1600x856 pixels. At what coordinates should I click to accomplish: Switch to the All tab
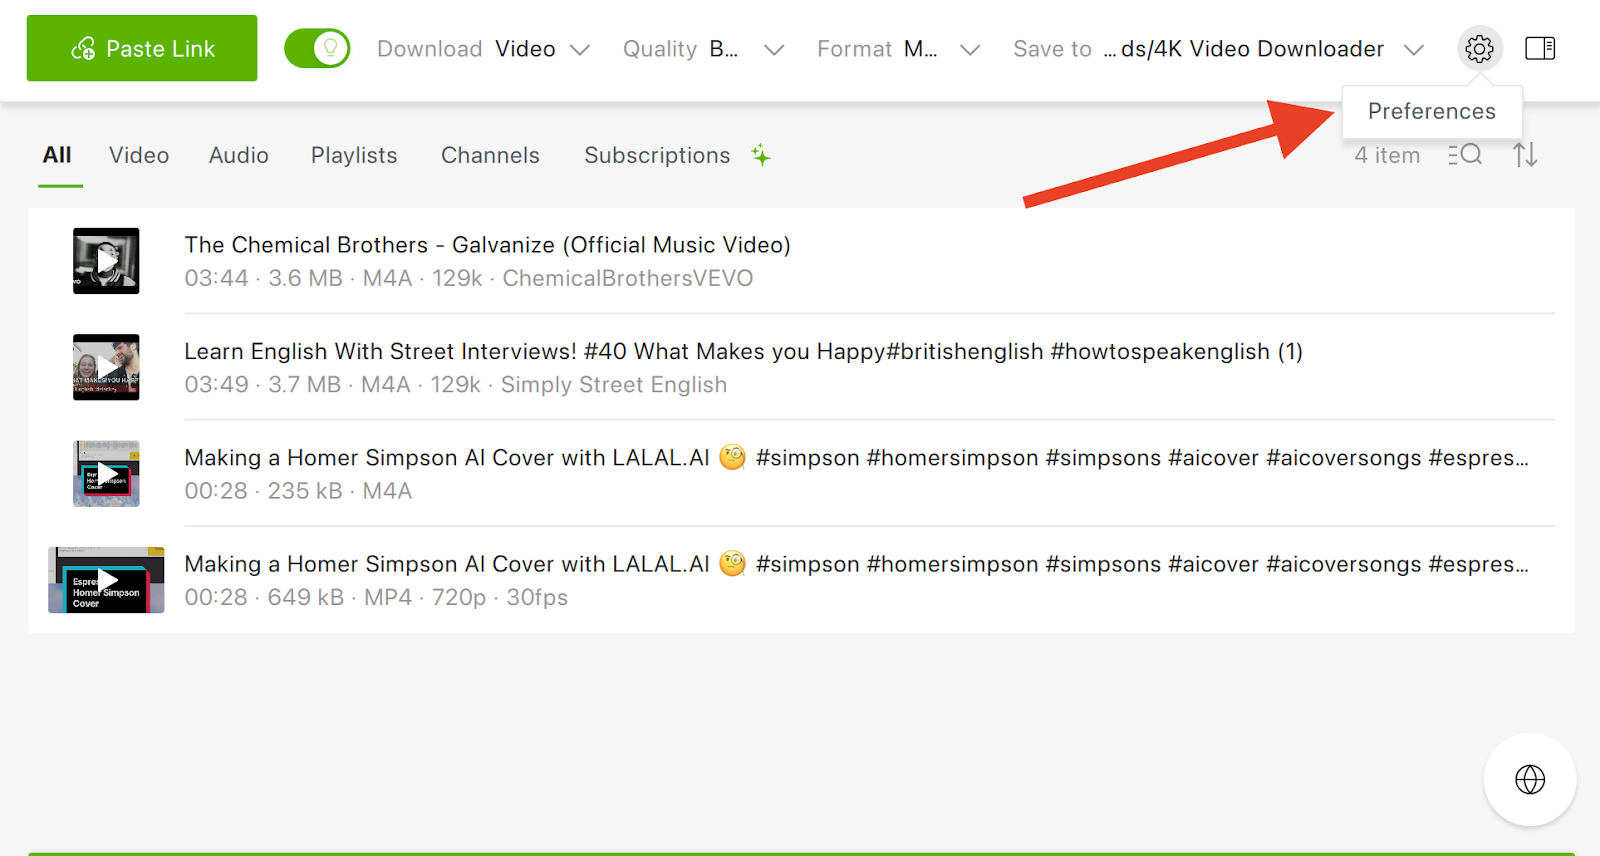click(x=57, y=155)
